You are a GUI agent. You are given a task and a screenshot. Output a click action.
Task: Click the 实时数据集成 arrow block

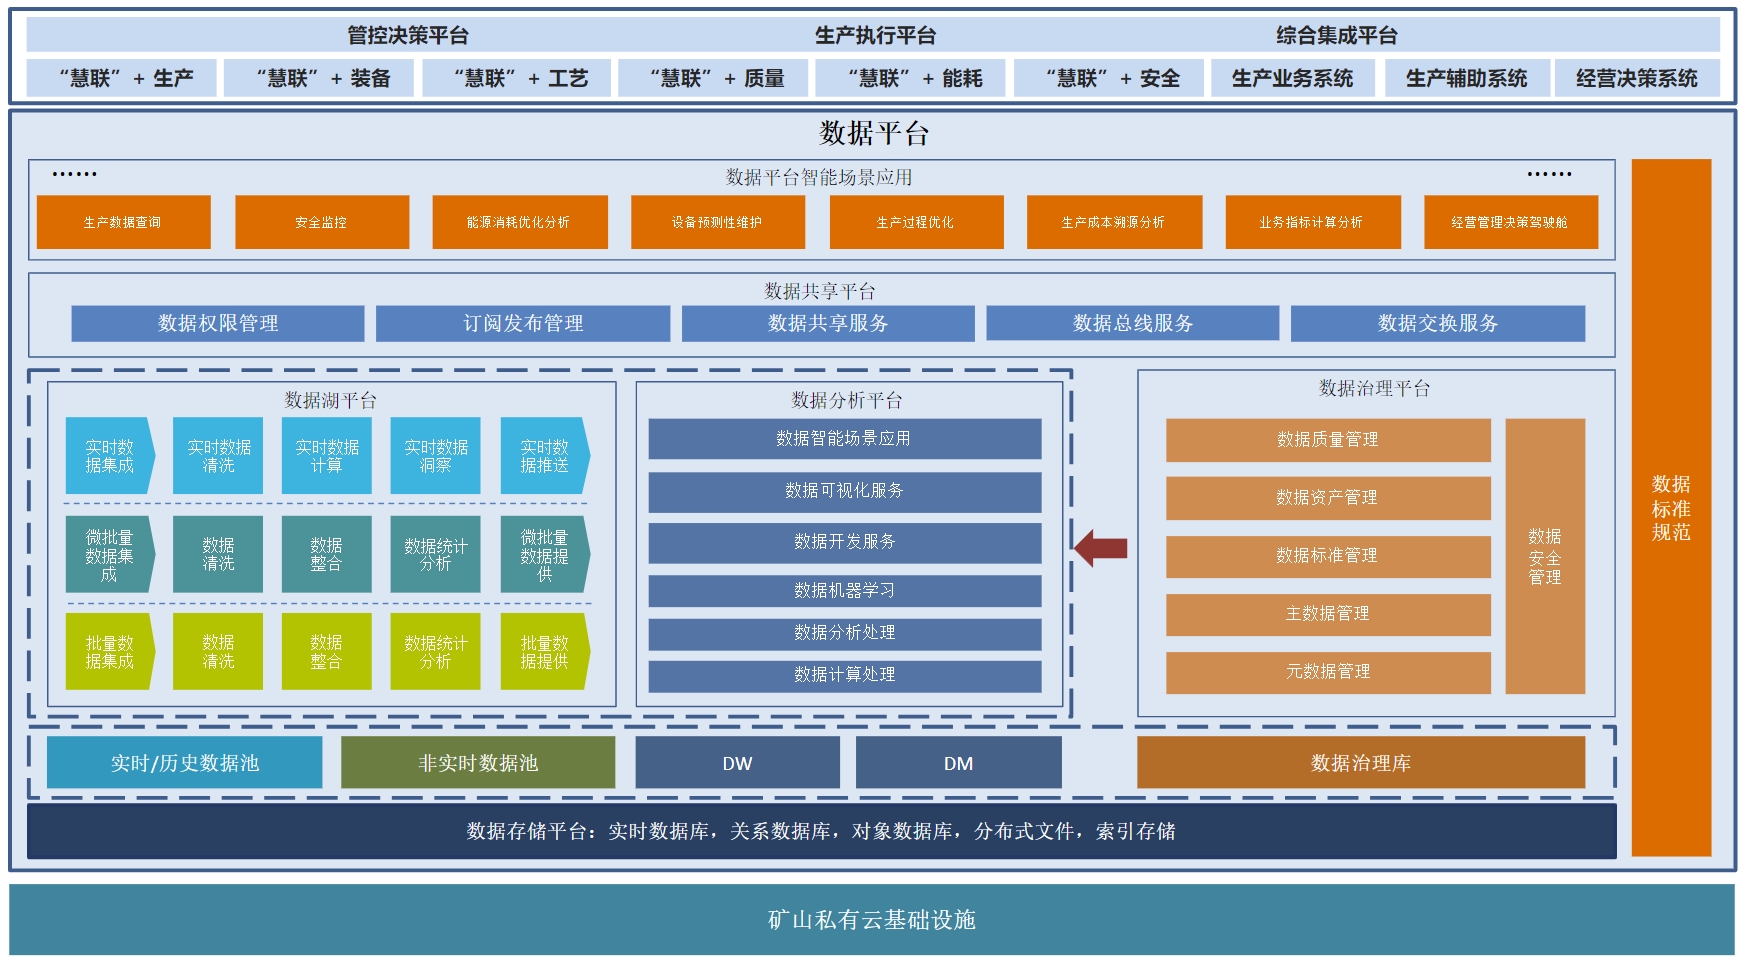(109, 456)
